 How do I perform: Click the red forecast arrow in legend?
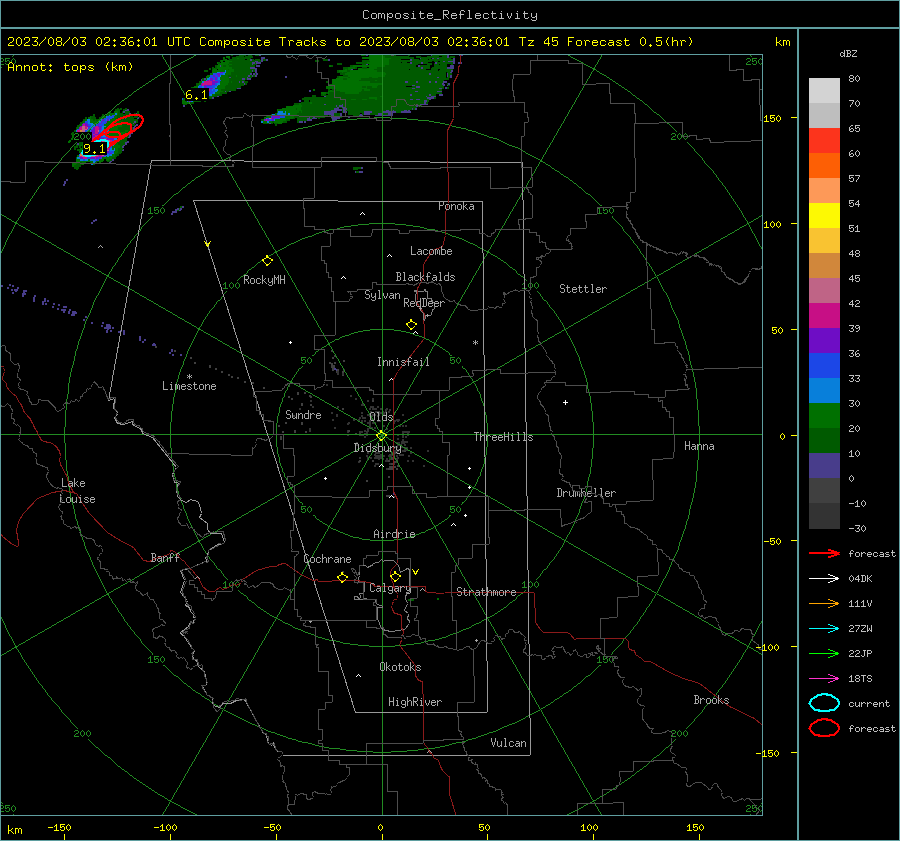pos(824,553)
